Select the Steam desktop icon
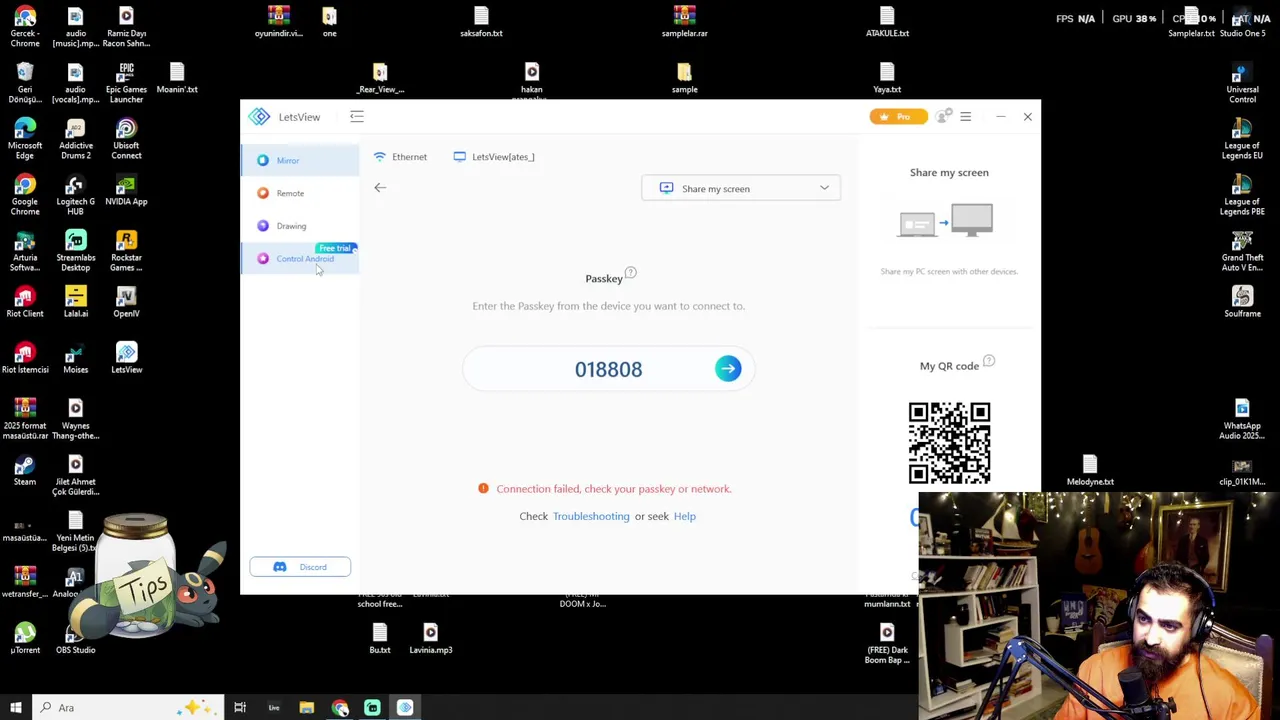The height and width of the screenshot is (720, 1280). click(x=25, y=469)
